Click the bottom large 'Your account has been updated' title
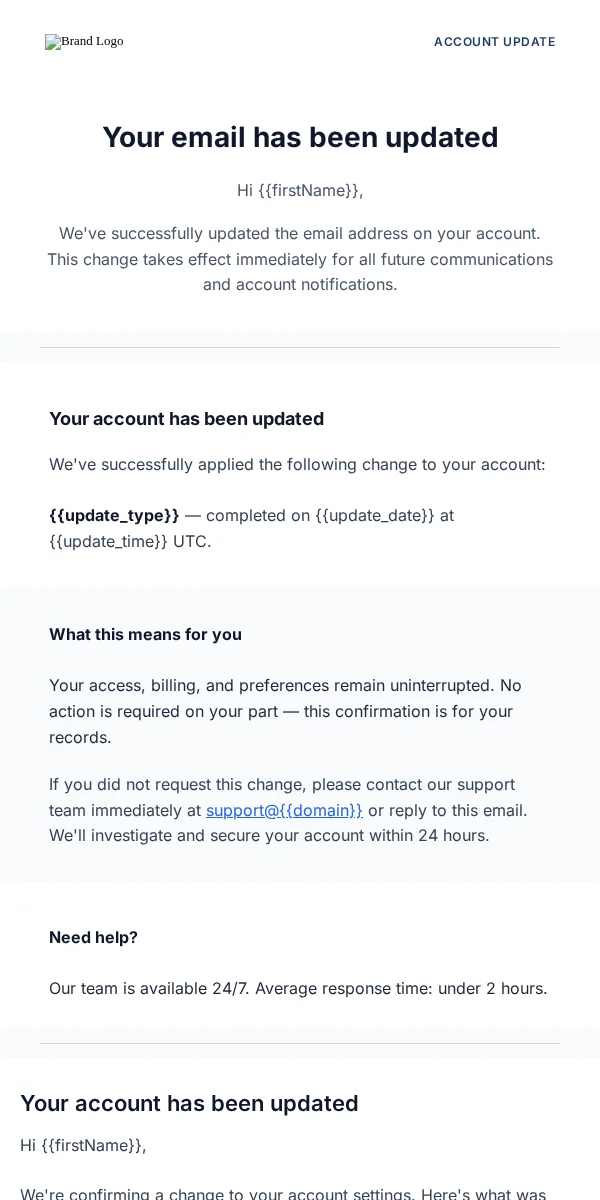600x1200 pixels. pyautogui.click(x=189, y=1103)
